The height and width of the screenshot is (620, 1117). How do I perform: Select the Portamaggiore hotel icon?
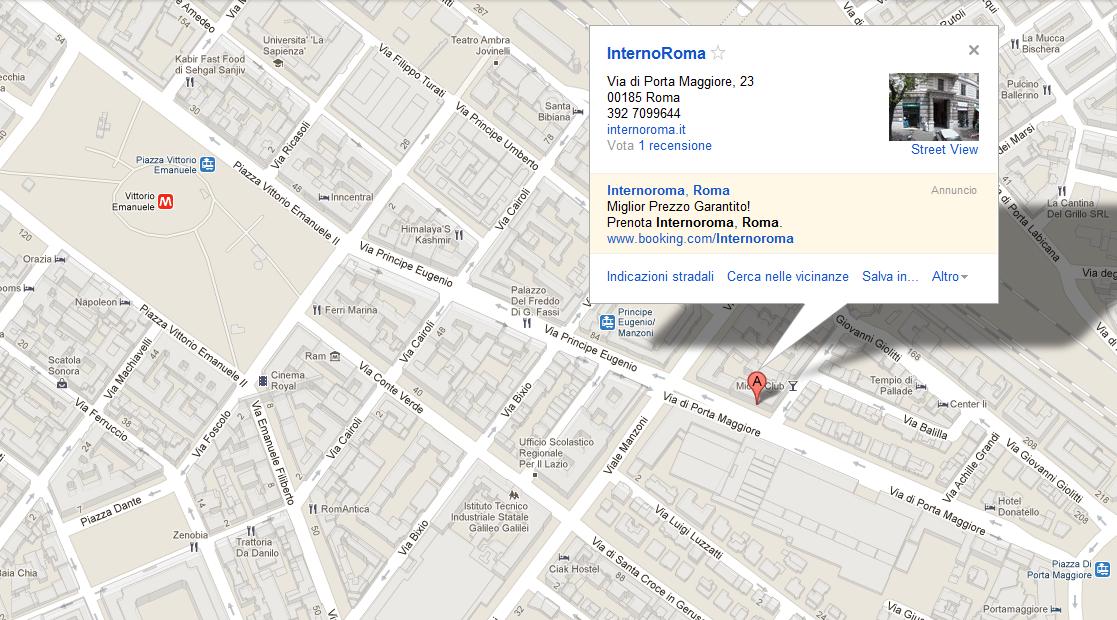pyautogui.click(x=1056, y=609)
